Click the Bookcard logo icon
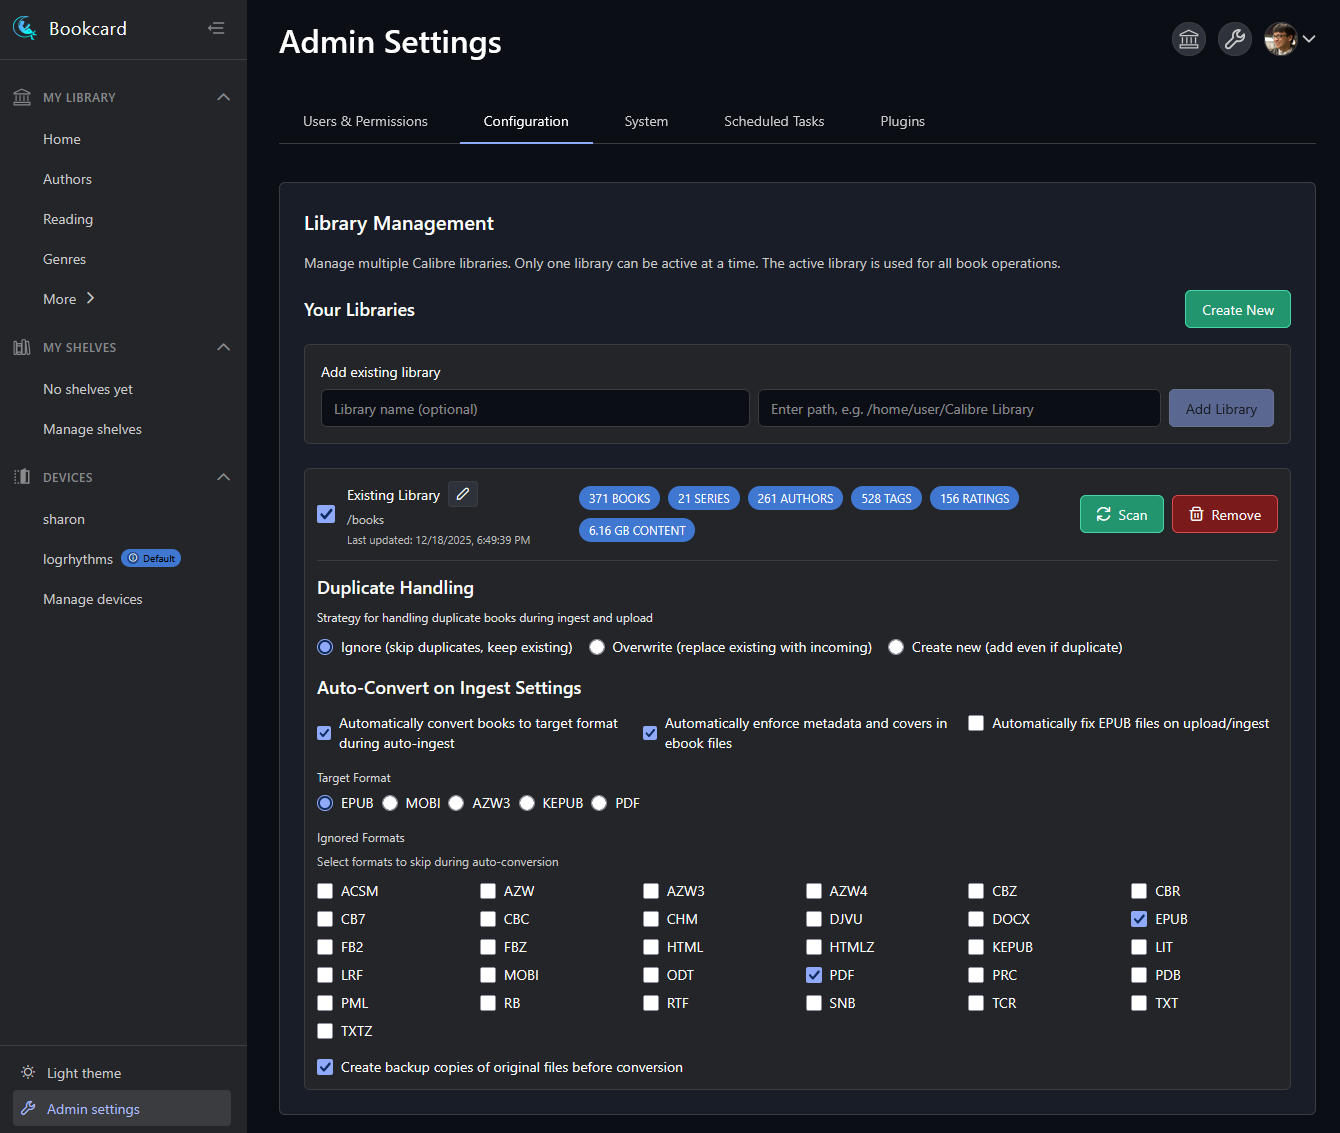Image resolution: width=1340 pixels, height=1133 pixels. [25, 29]
